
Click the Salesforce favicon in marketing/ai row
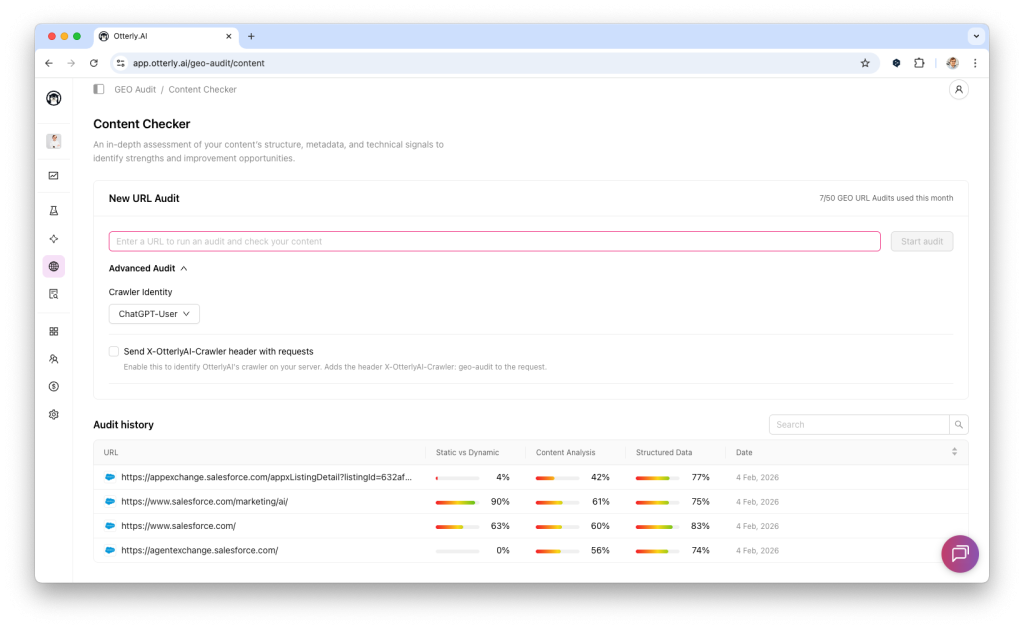tap(110, 502)
